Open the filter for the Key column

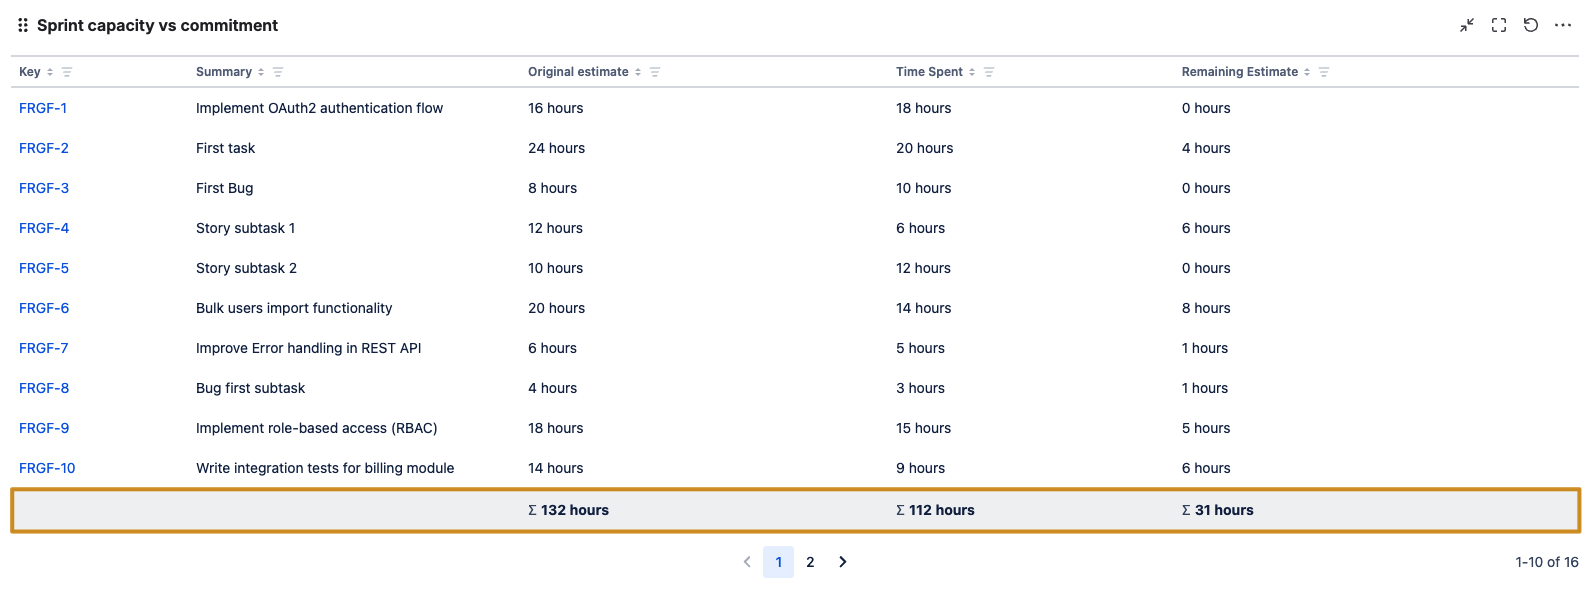pyautogui.click(x=67, y=72)
